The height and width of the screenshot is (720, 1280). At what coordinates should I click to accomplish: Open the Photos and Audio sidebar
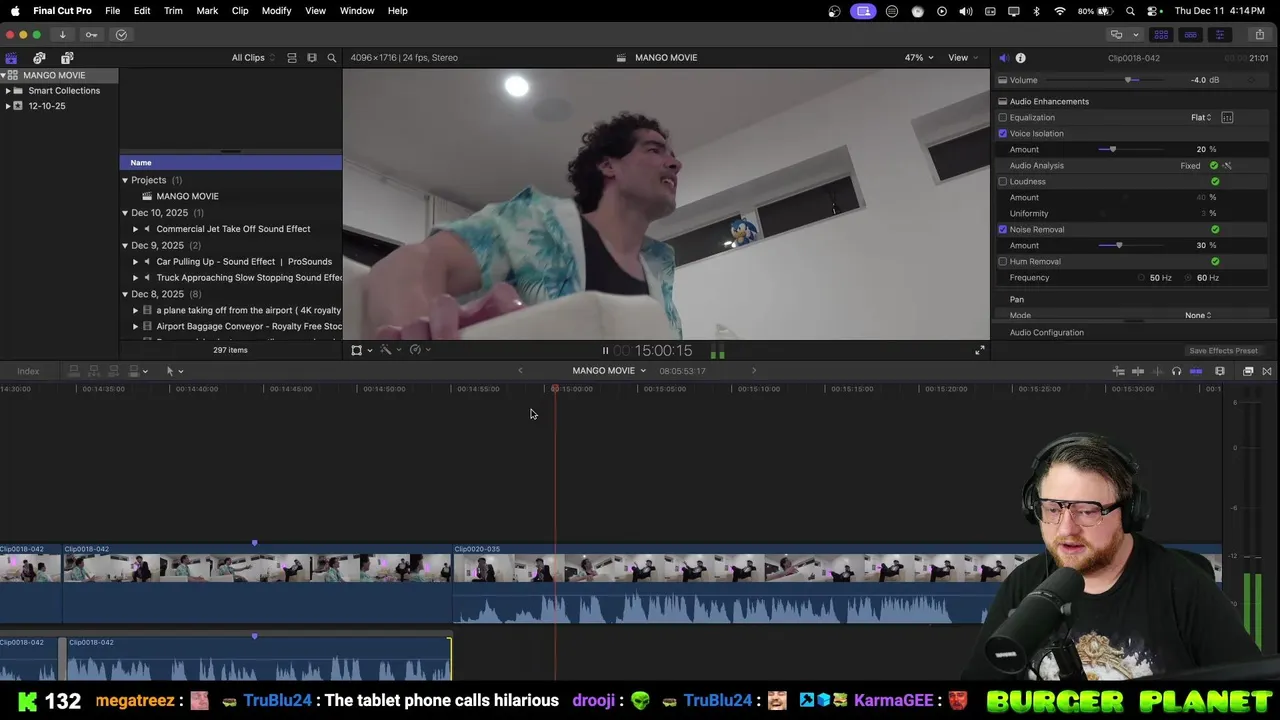coord(39,58)
